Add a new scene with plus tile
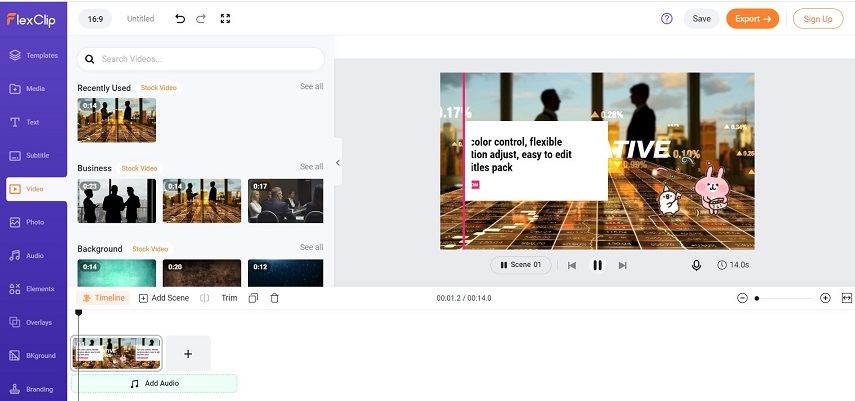Viewport: 855px width, 401px height. [188, 354]
